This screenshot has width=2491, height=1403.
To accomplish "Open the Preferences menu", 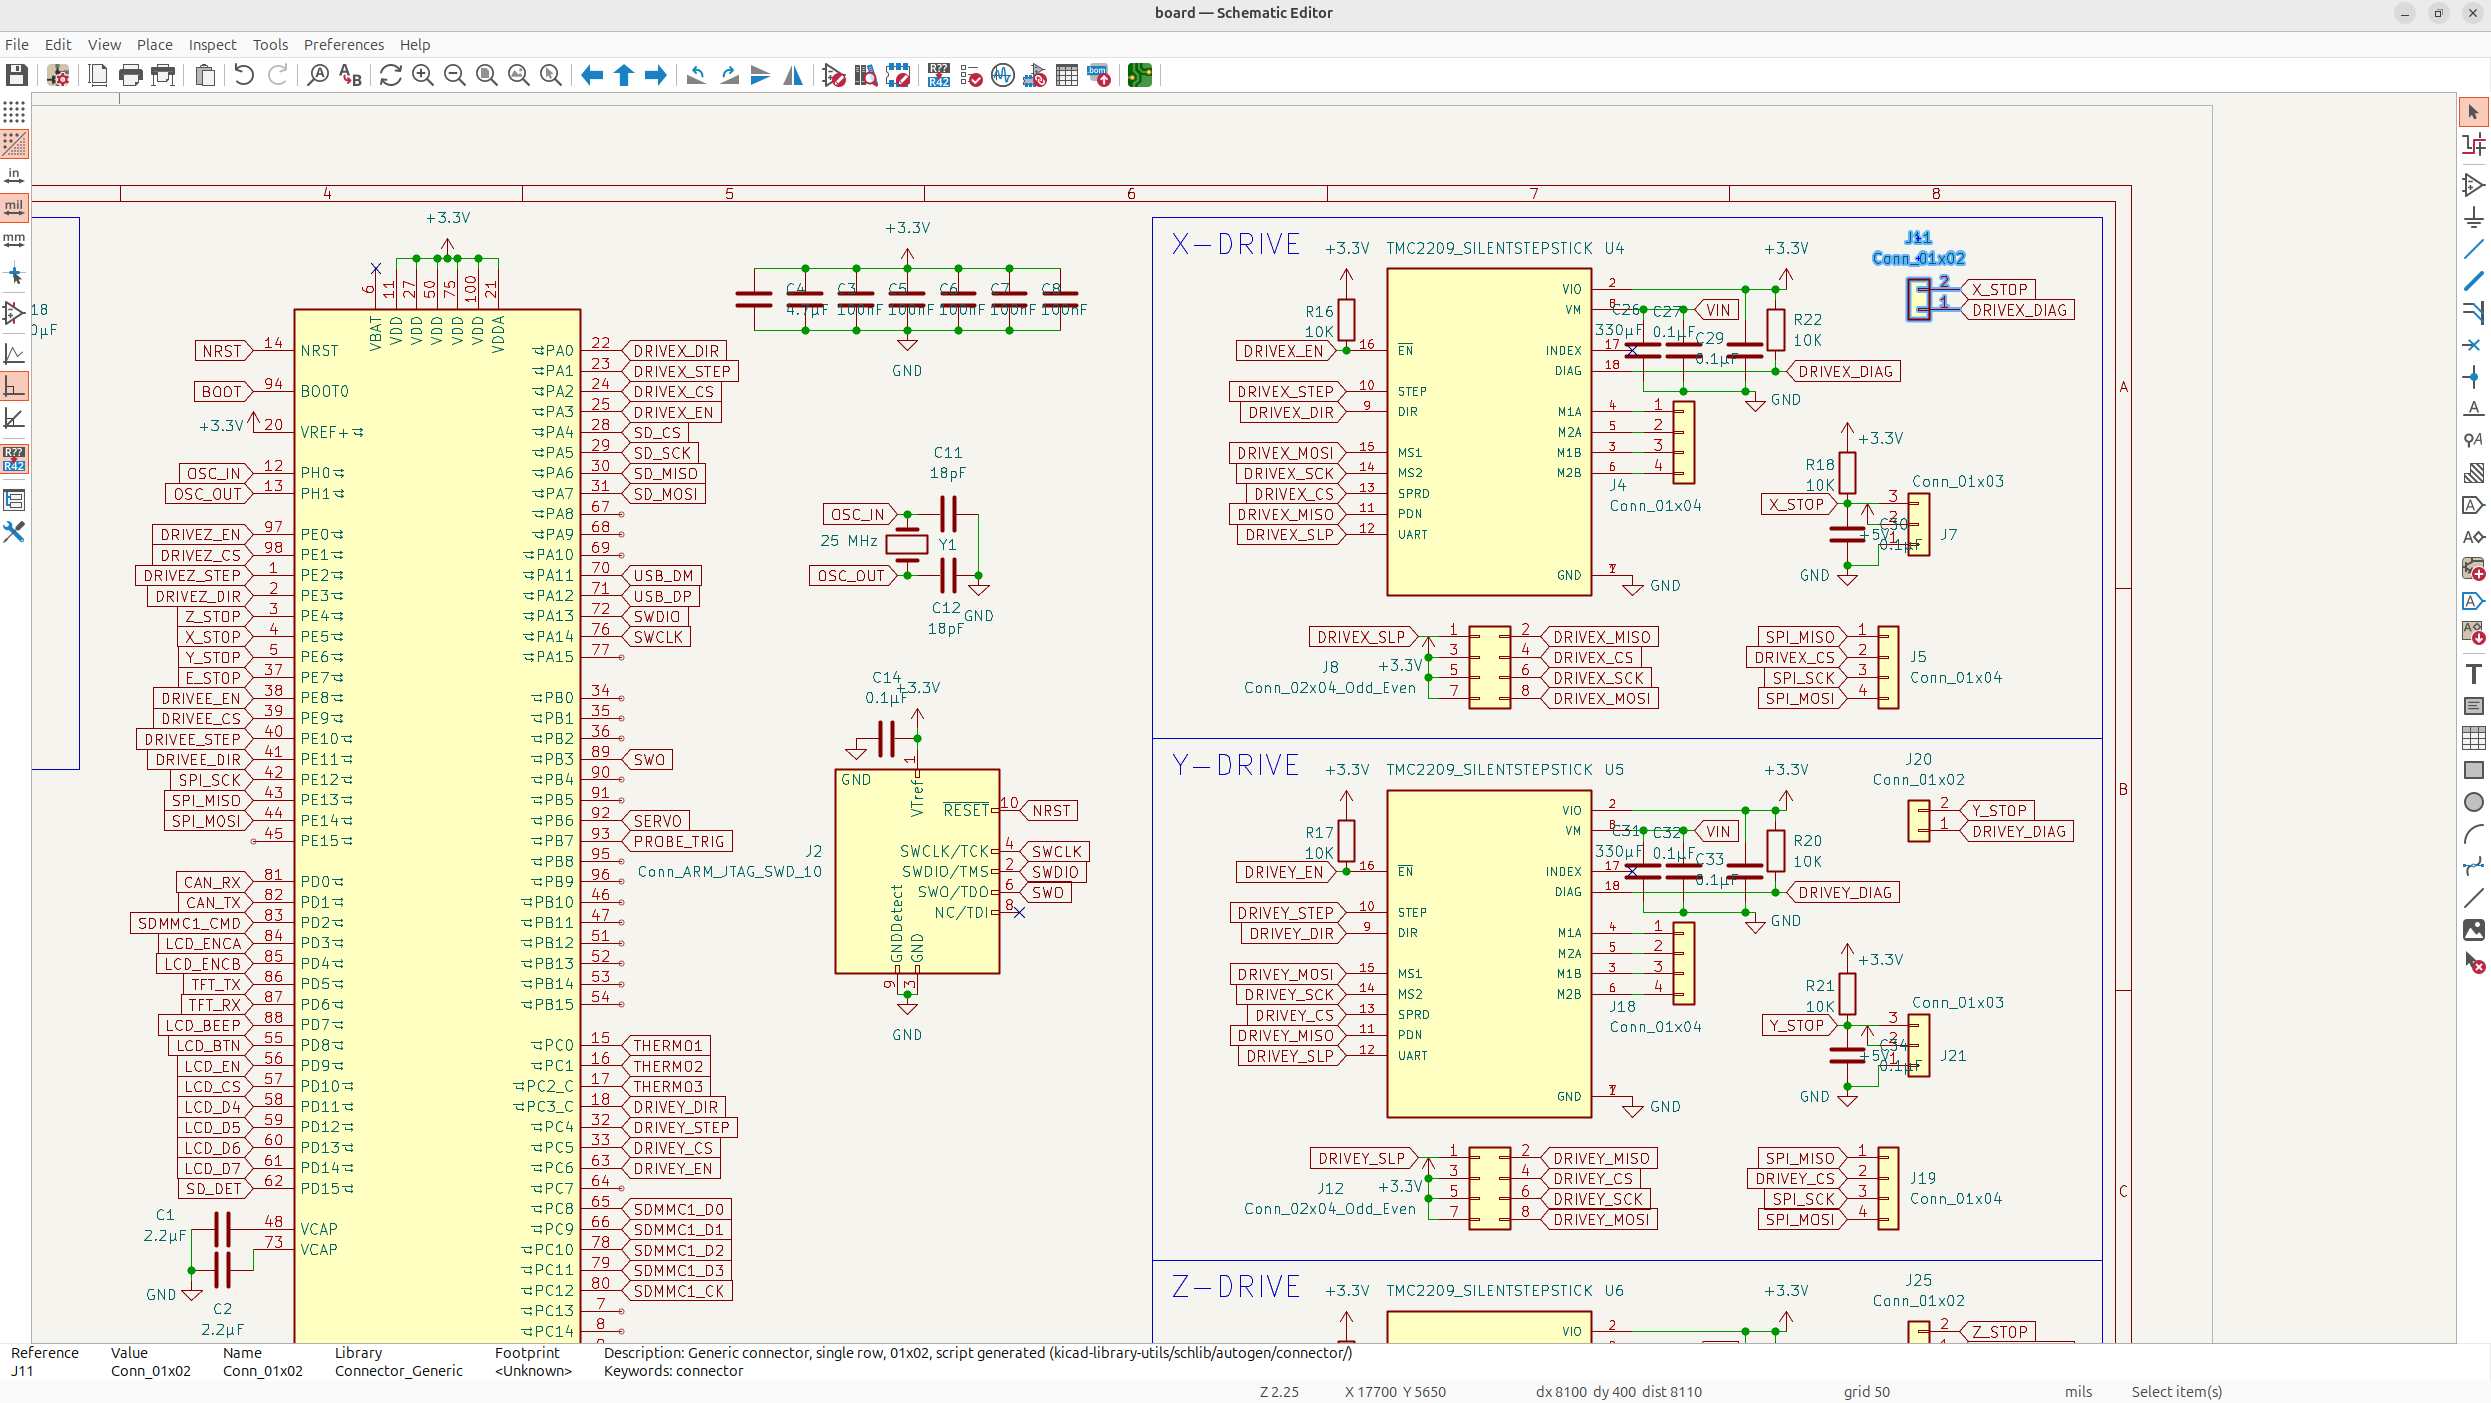I will (343, 45).
